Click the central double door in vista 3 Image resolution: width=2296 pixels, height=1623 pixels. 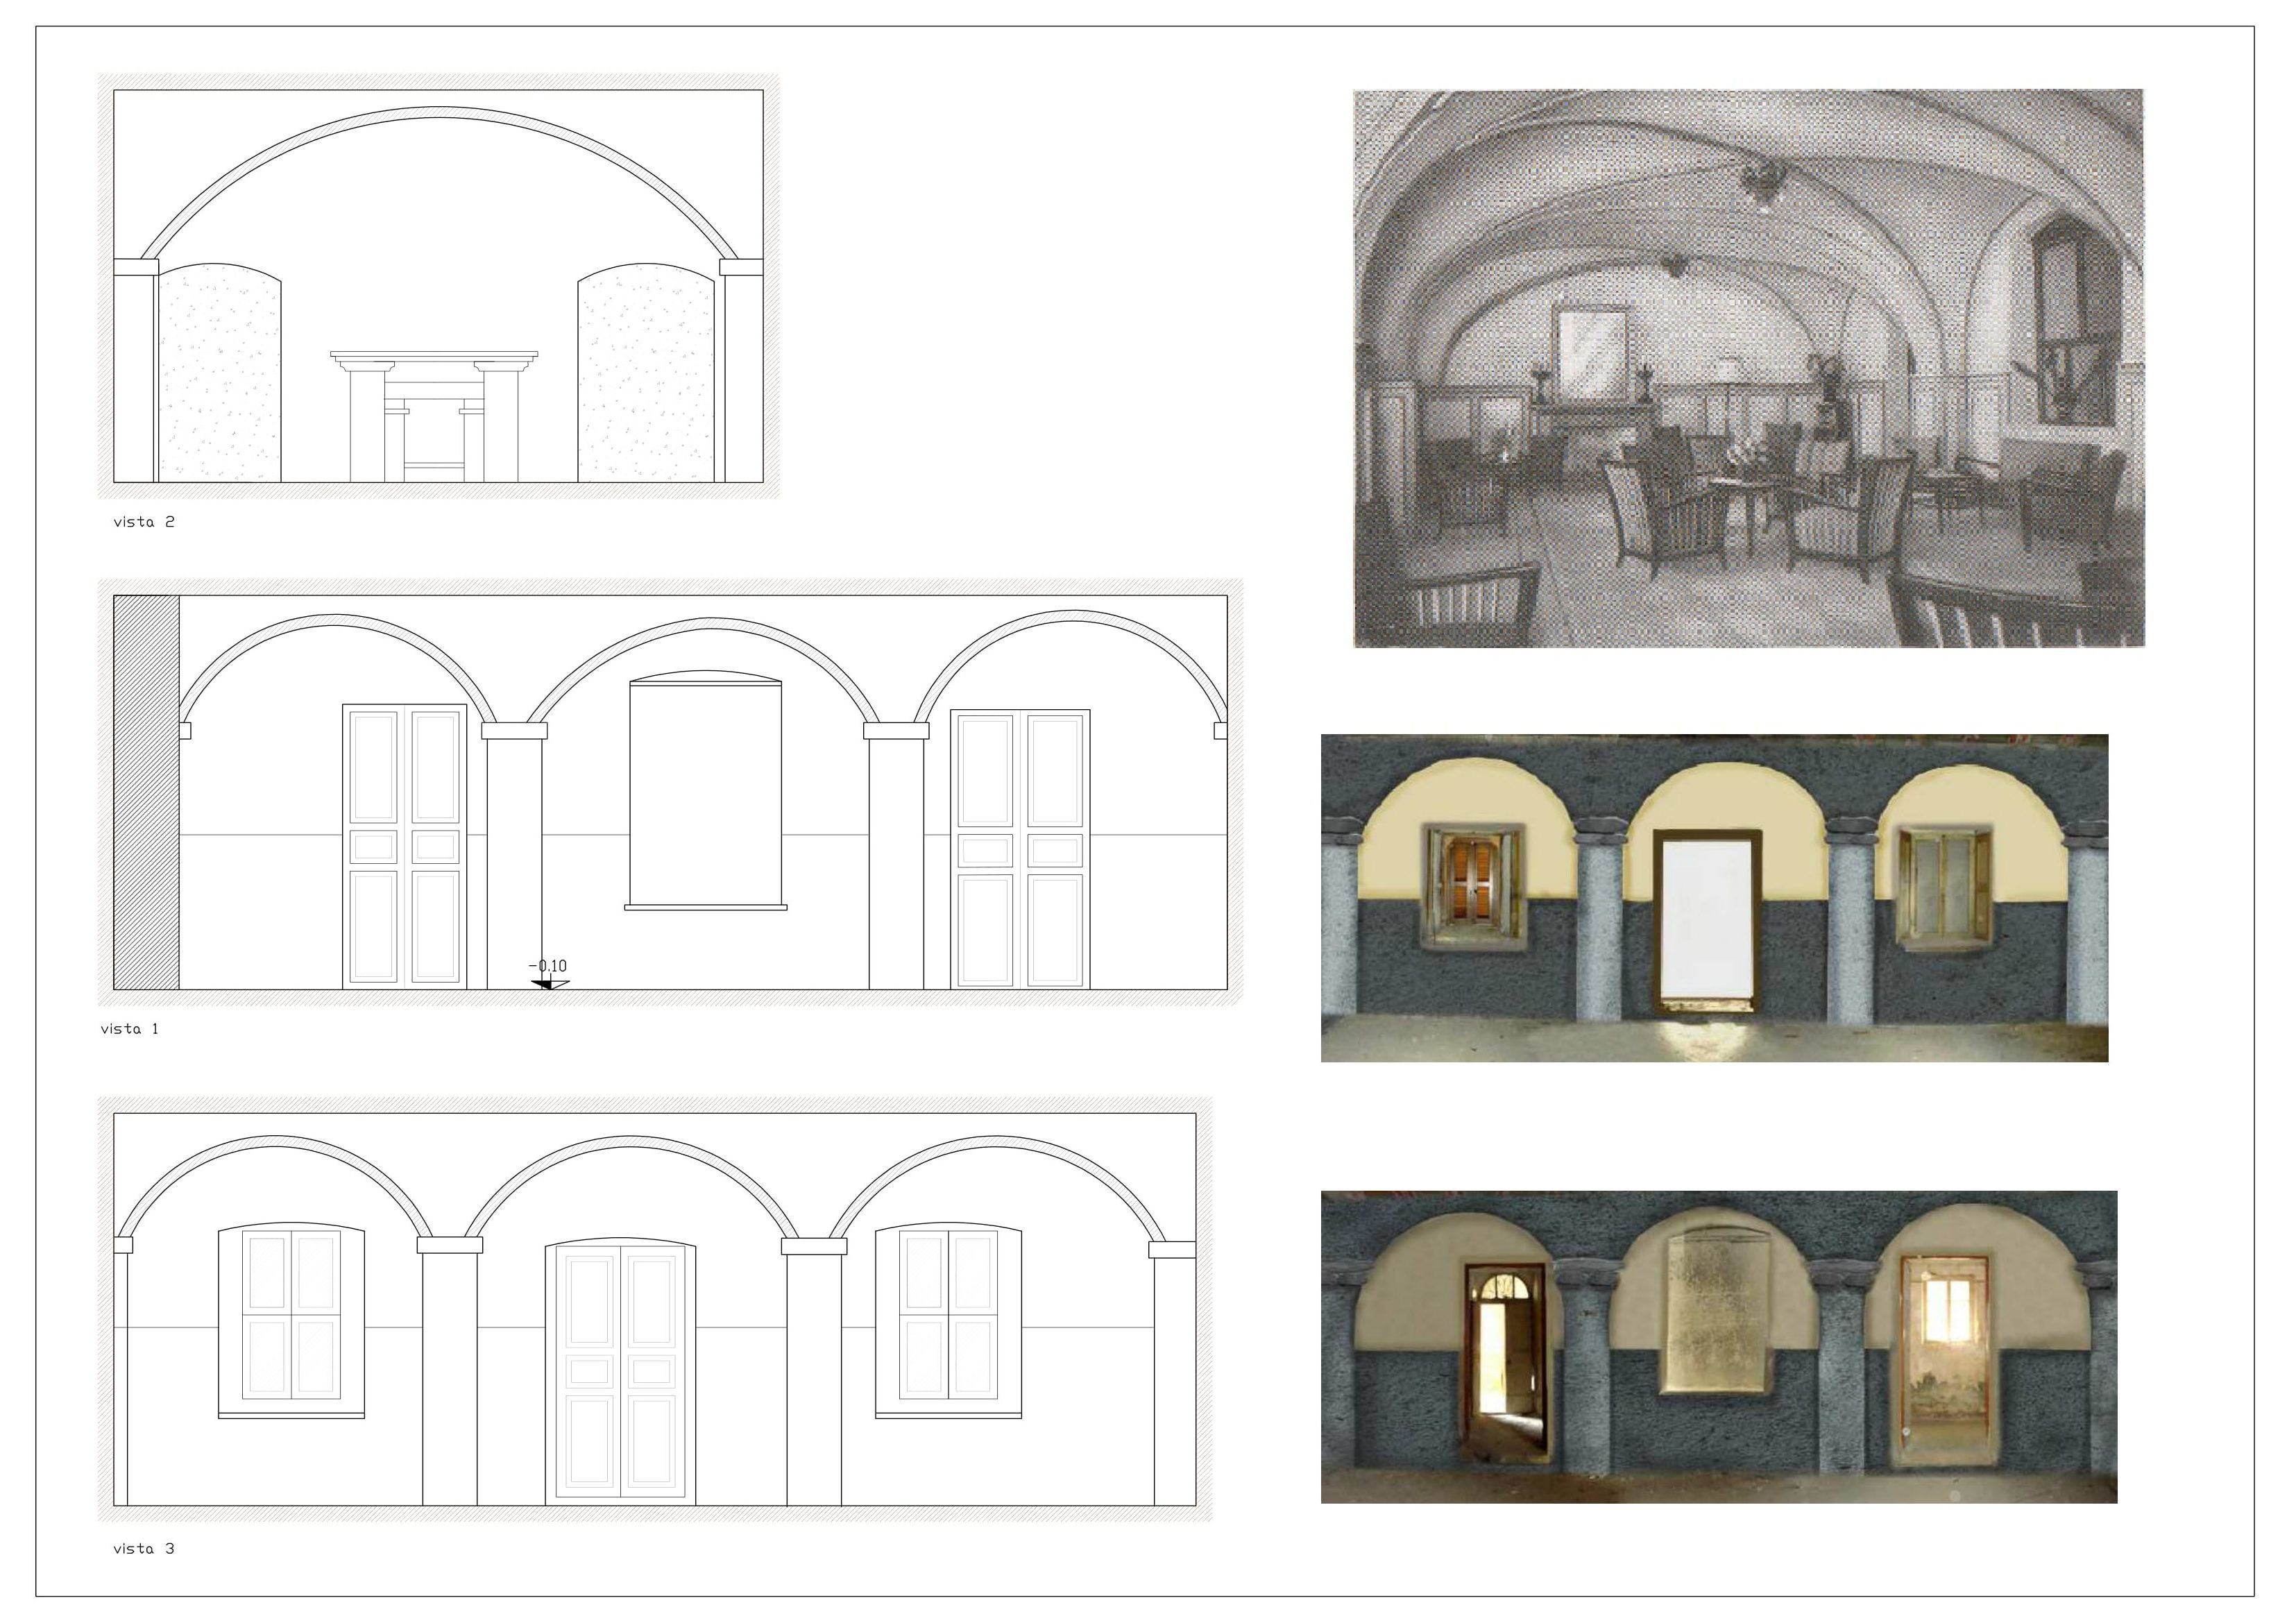tap(621, 1372)
